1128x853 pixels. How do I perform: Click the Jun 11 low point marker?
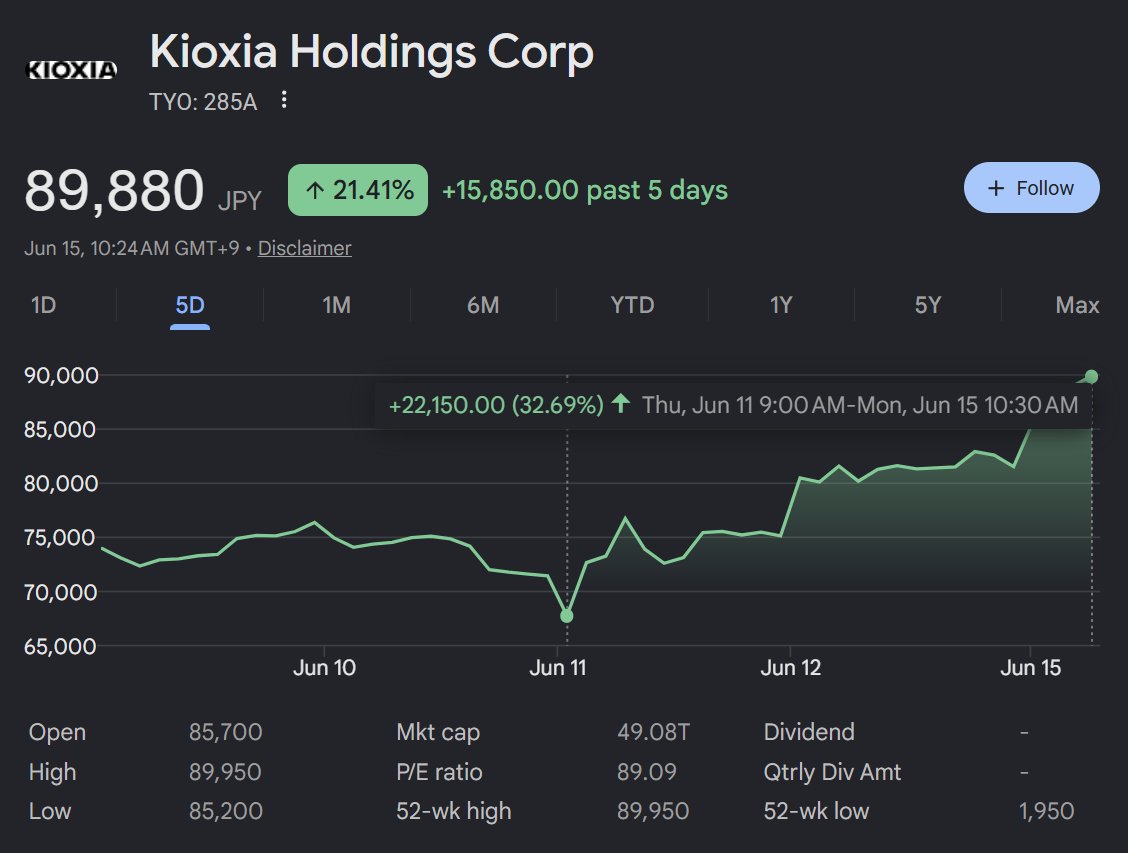click(x=567, y=616)
